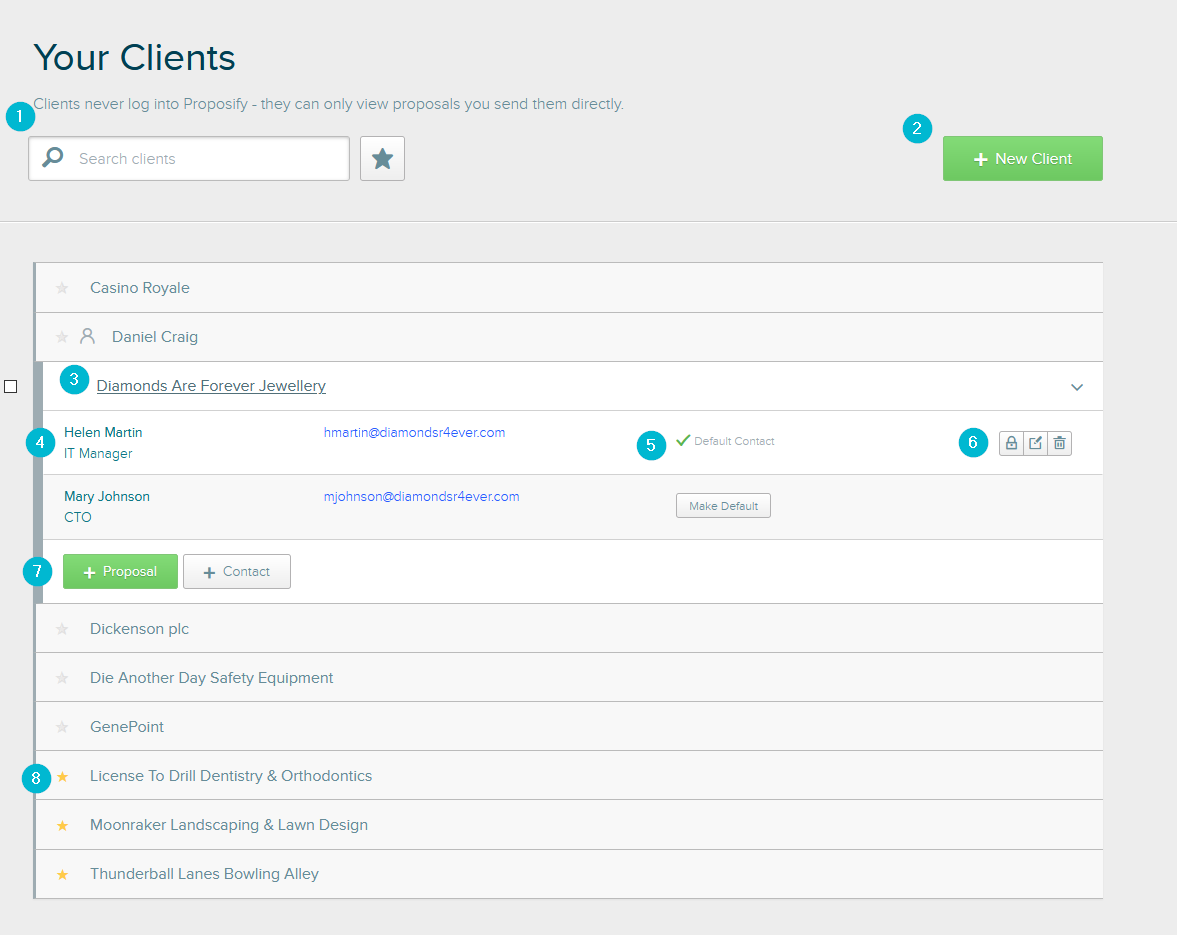Collapse Diamonds Are Forever Jewellery chevron

pos(1076,387)
